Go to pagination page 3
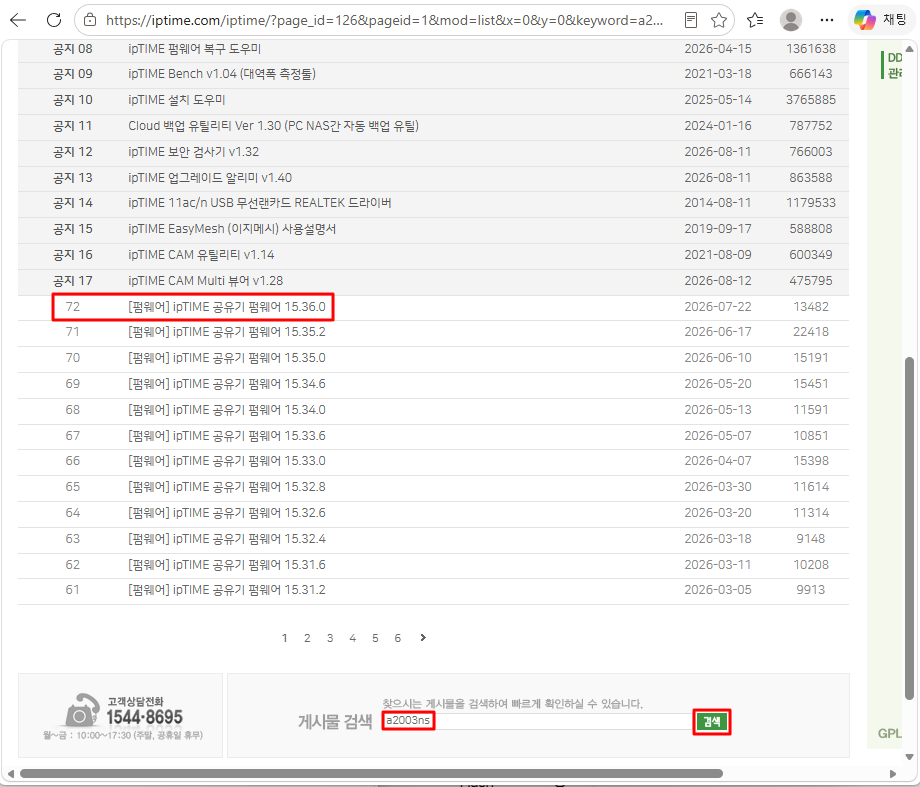The width and height of the screenshot is (920, 787). pos(330,638)
